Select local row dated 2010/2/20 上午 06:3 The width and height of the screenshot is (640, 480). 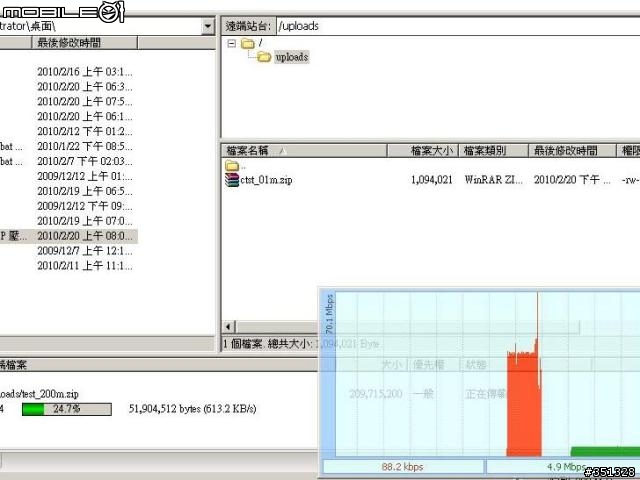[x=85, y=87]
